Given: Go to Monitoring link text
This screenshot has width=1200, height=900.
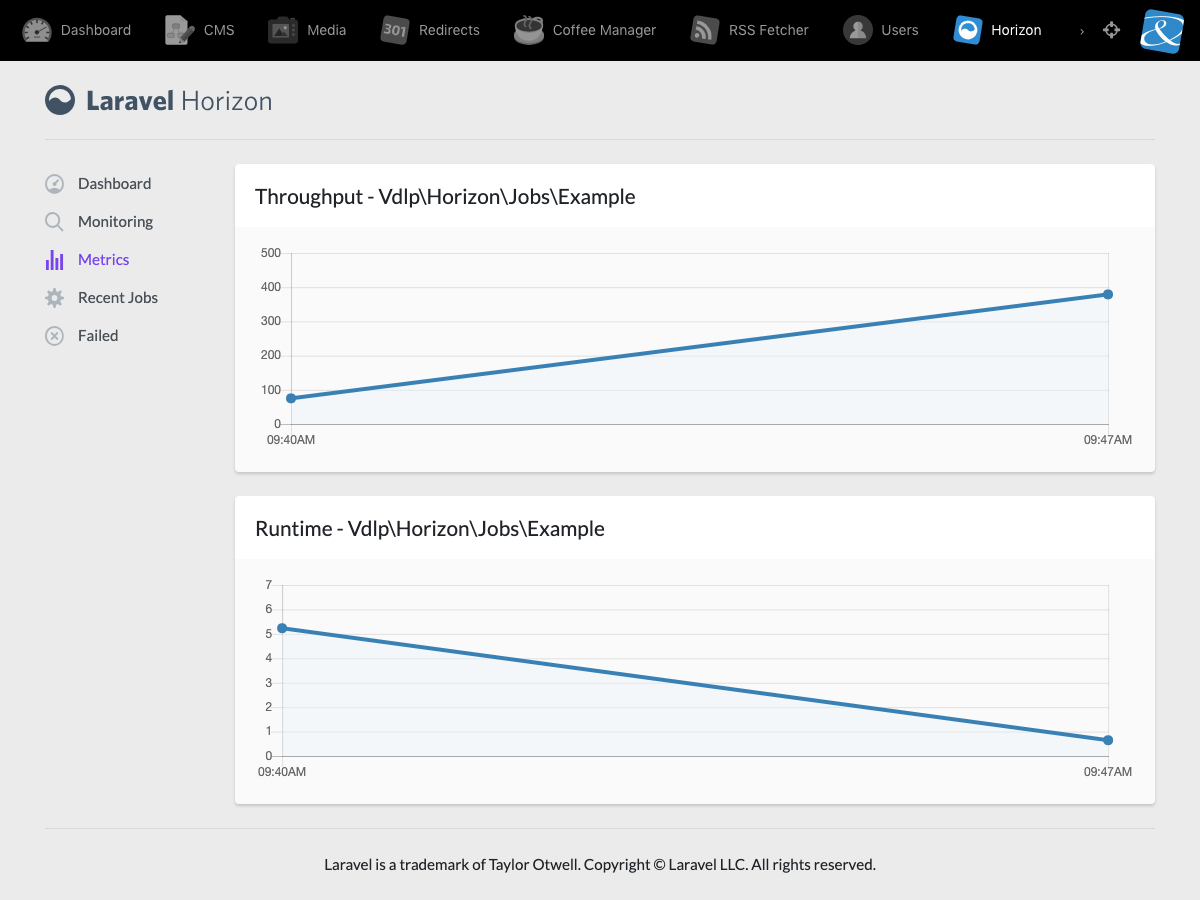Looking at the screenshot, I should [116, 222].
